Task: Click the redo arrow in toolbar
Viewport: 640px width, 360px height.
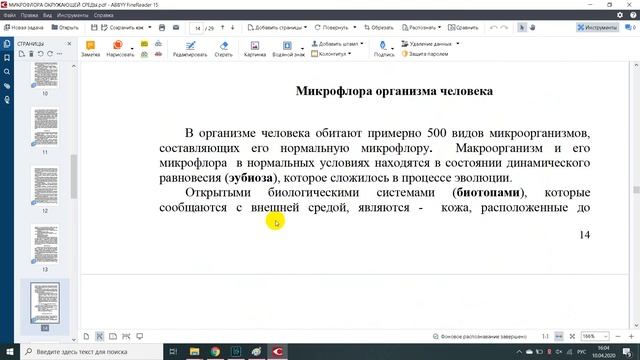Action: [x=504, y=27]
